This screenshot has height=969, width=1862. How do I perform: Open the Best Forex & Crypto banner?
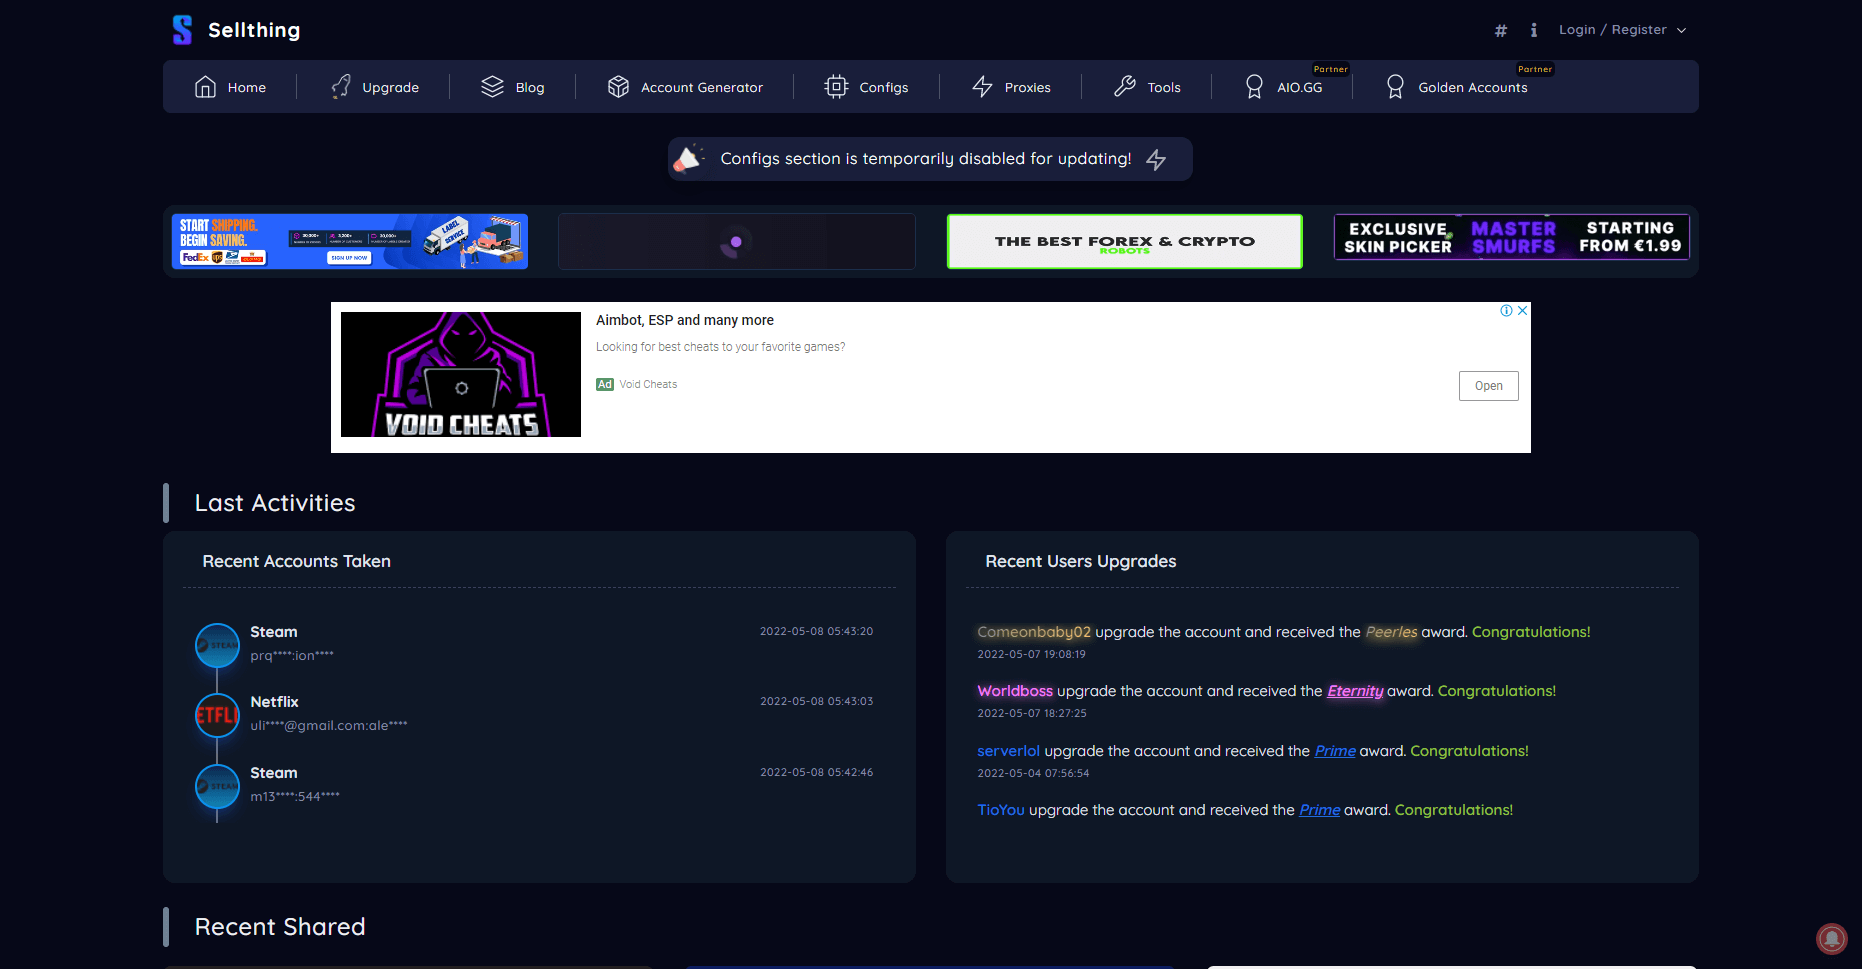[1124, 241]
